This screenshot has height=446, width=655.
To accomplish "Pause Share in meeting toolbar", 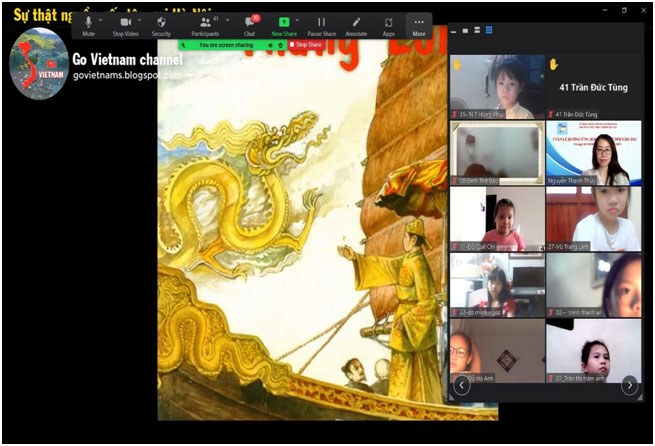I will (x=322, y=26).
